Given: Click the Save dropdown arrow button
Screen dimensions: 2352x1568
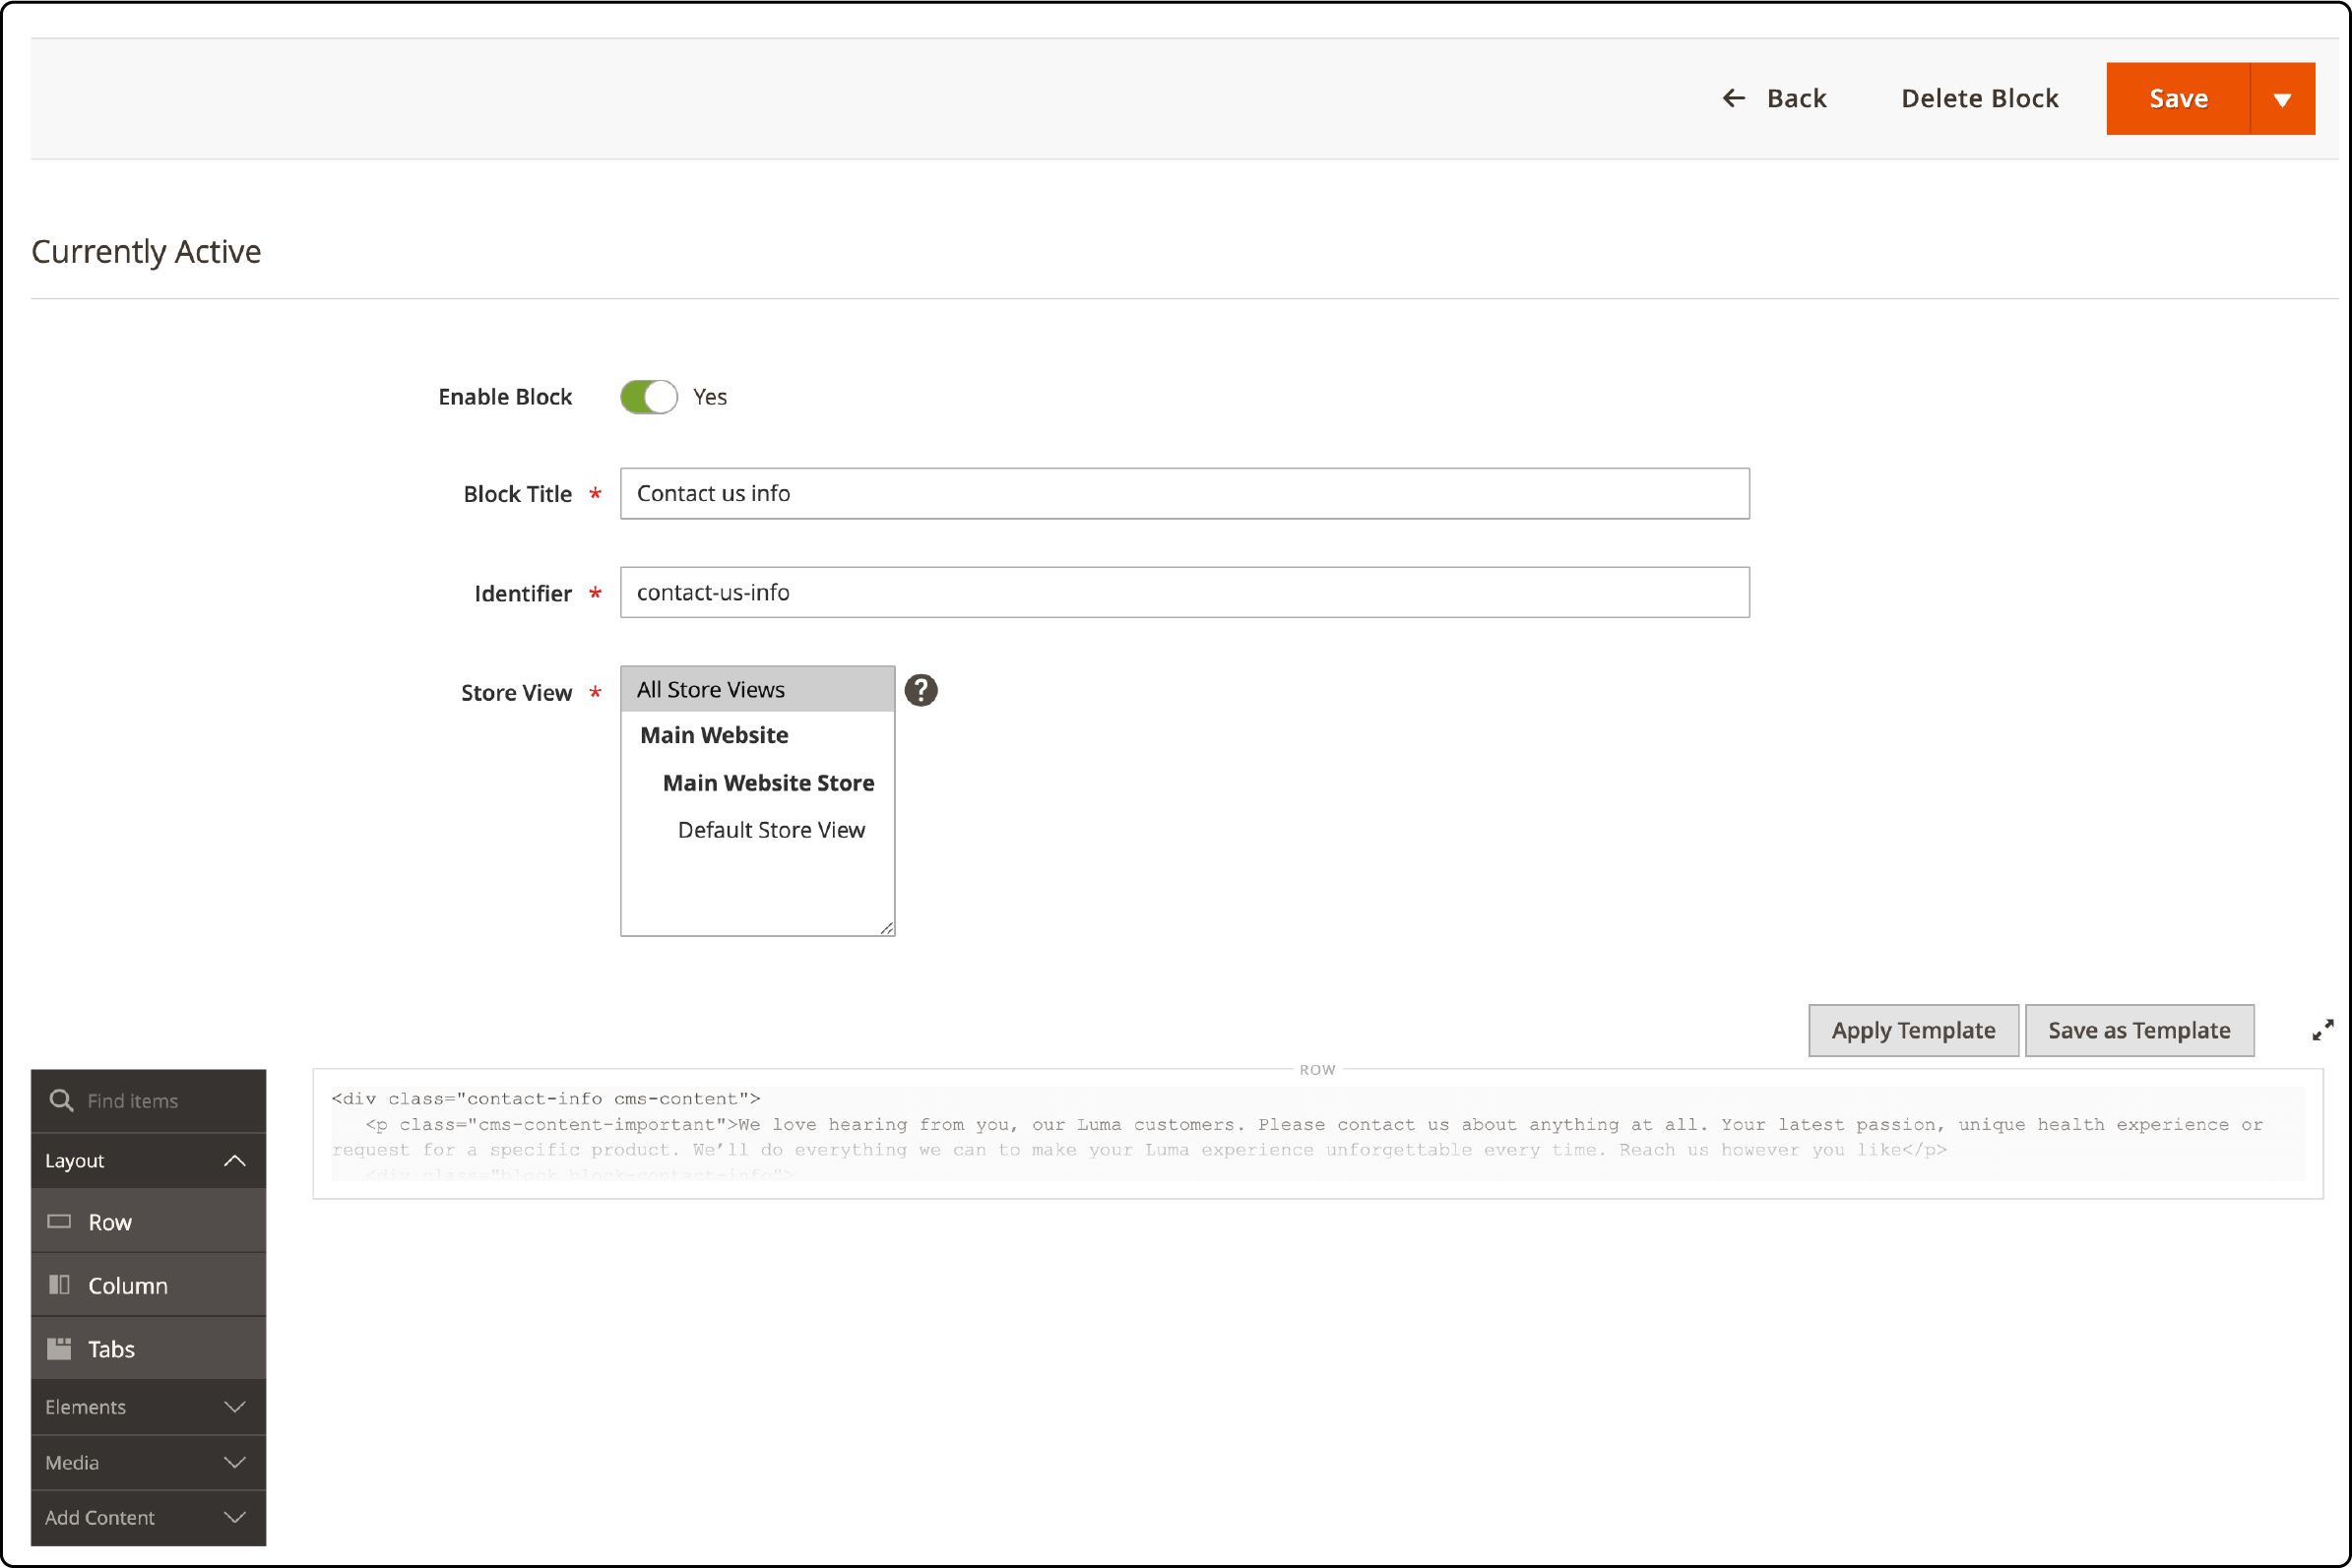Looking at the screenshot, I should [x=2282, y=98].
